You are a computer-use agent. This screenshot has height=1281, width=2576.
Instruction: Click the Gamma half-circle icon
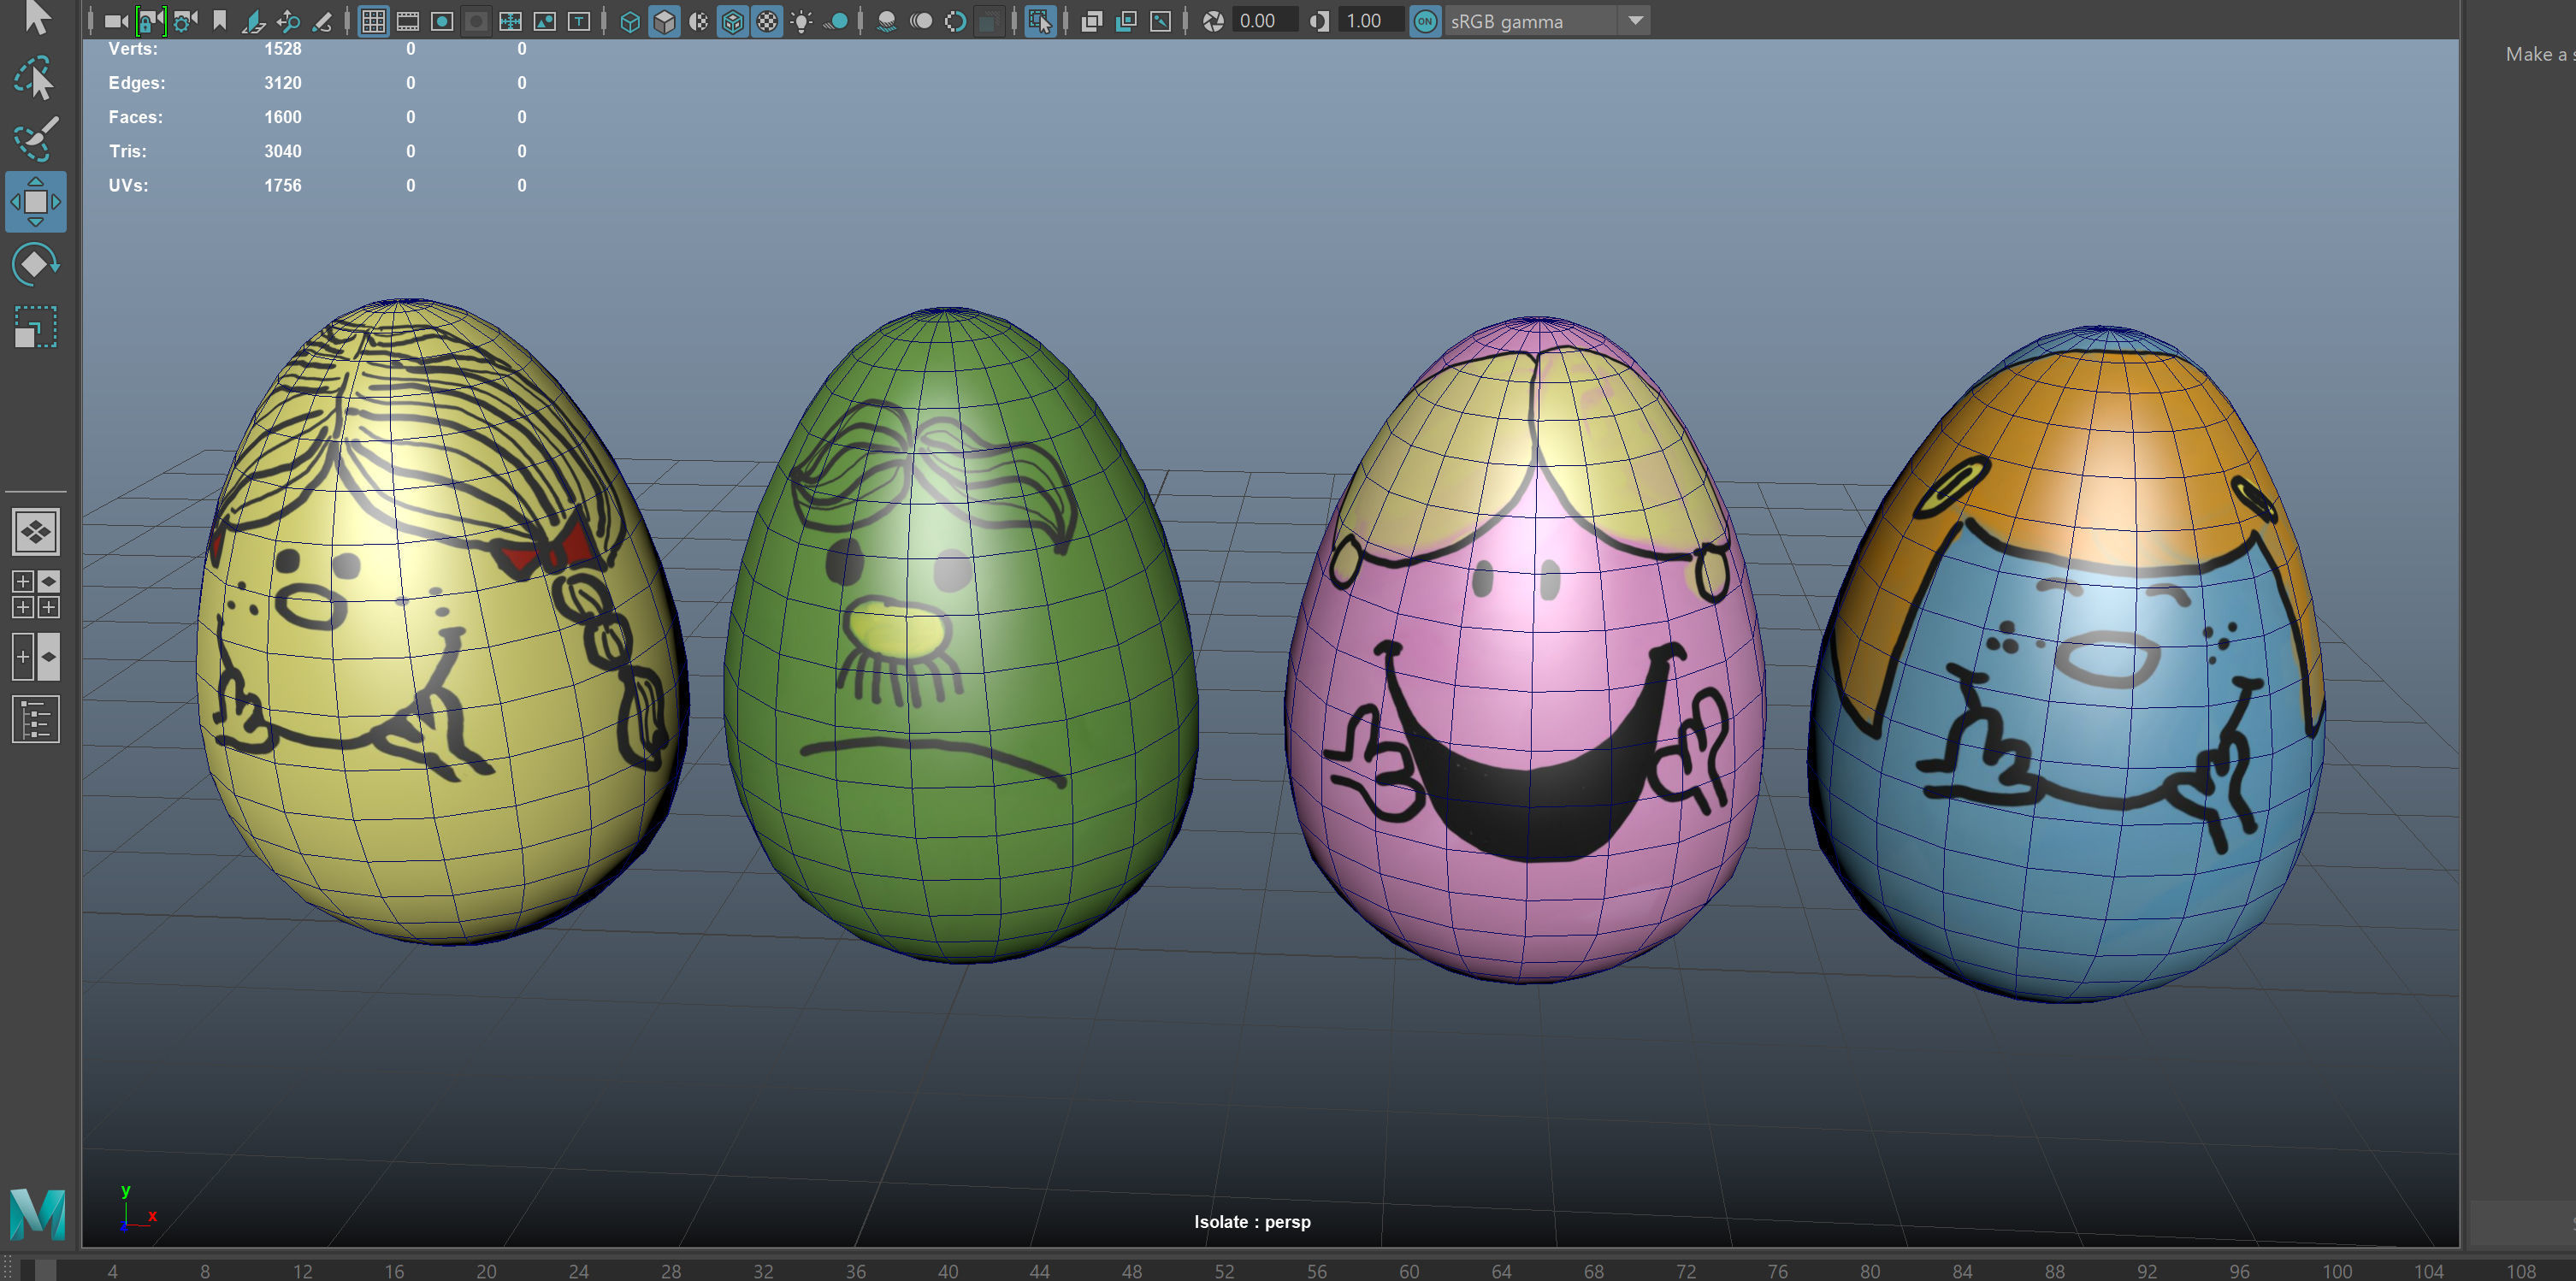[1319, 21]
